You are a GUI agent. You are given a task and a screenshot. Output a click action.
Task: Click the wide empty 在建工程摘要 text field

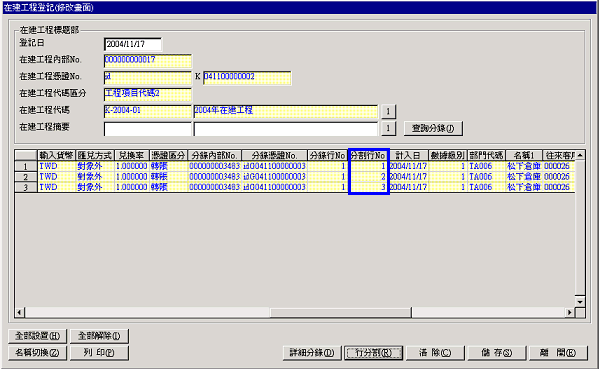(286, 129)
